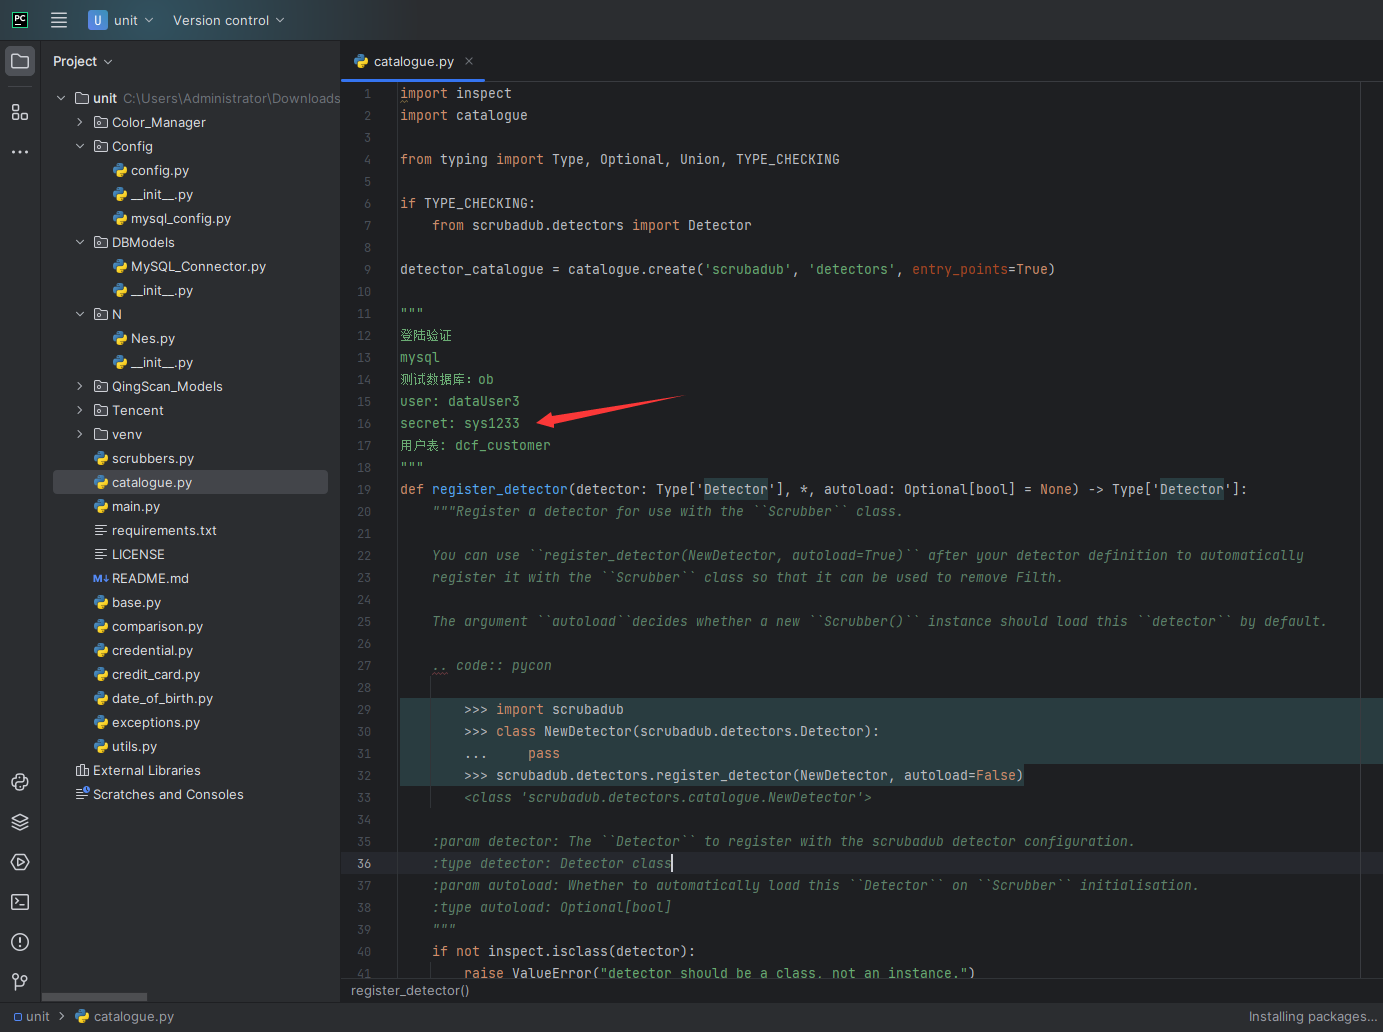The image size is (1383, 1032).
Task: Select base.py file
Action: click(127, 602)
